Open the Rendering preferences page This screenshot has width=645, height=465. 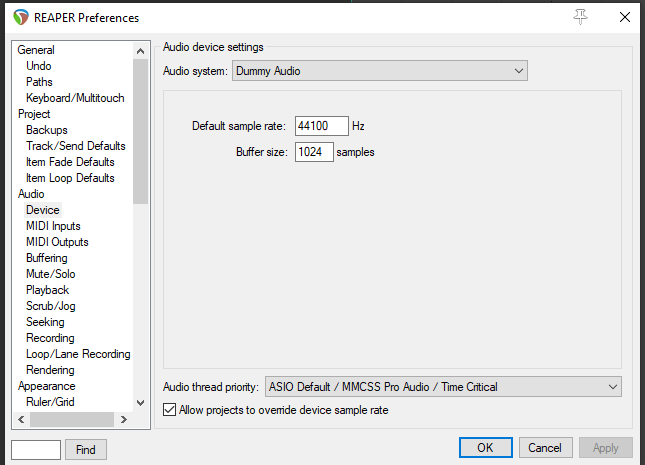point(50,370)
